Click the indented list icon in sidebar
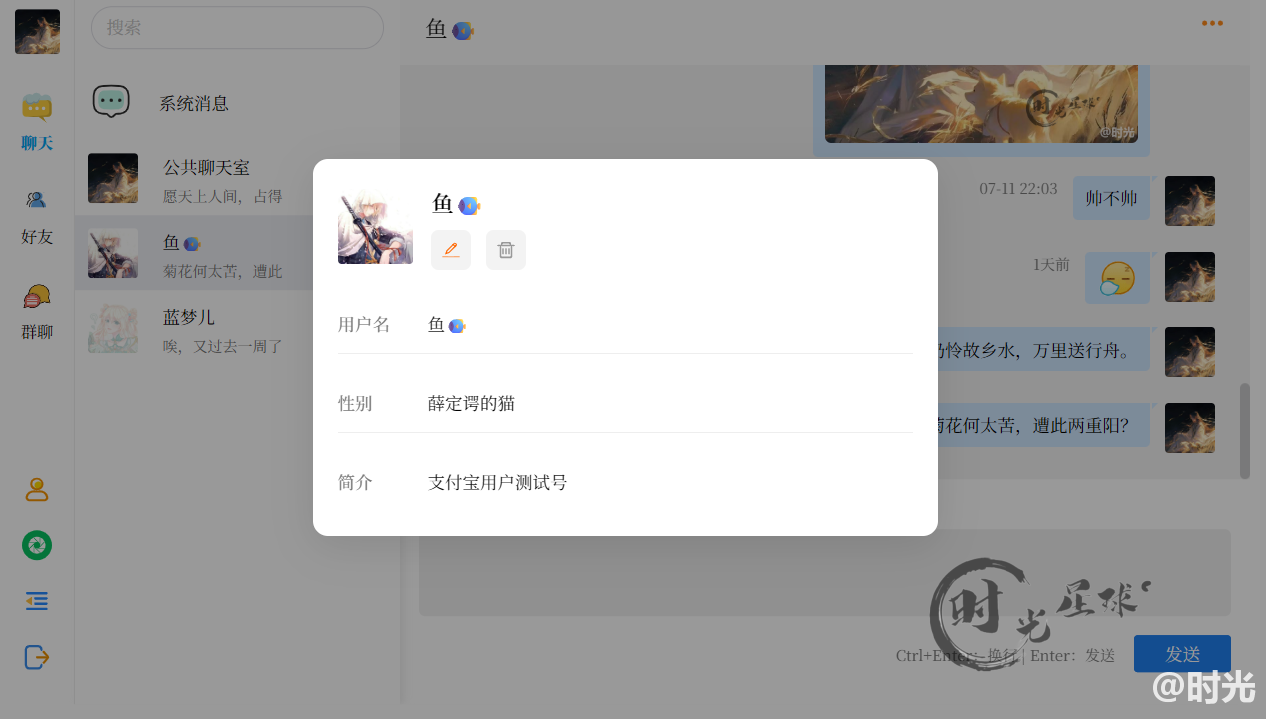 click(36, 601)
